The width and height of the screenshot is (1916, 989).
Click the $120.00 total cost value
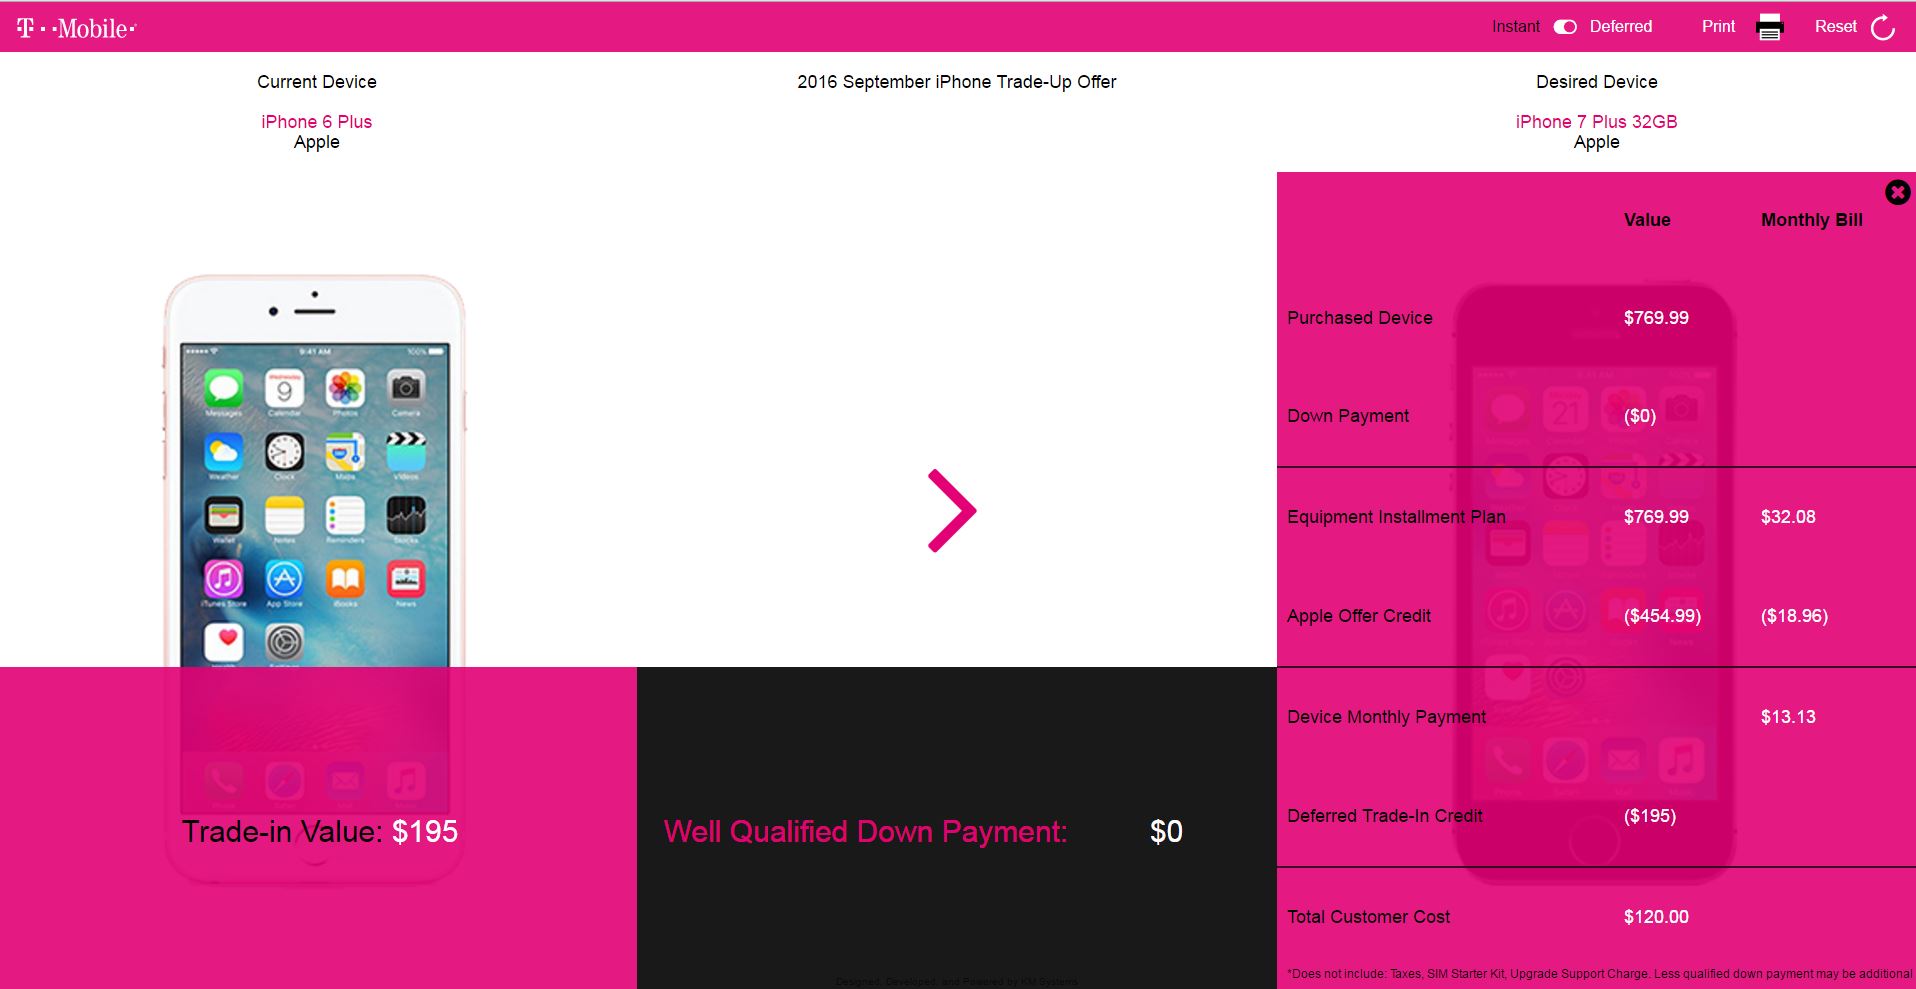click(1656, 917)
